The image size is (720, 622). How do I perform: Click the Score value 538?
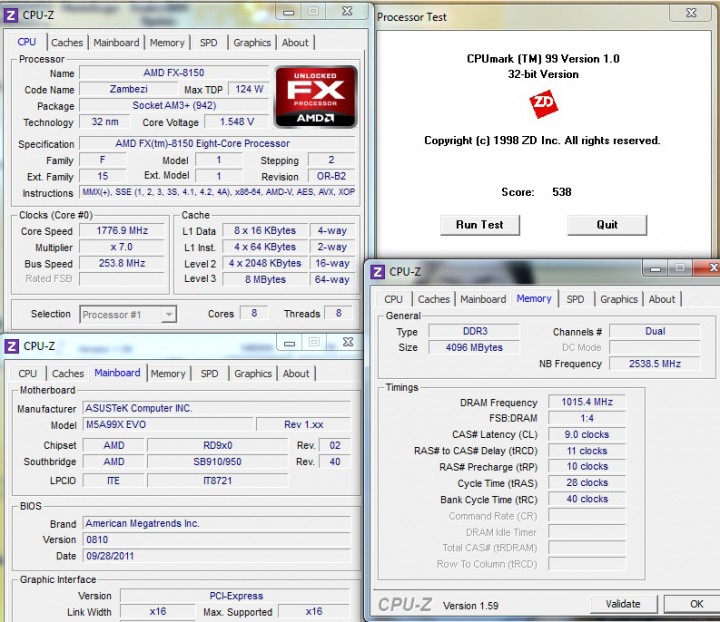[562, 192]
